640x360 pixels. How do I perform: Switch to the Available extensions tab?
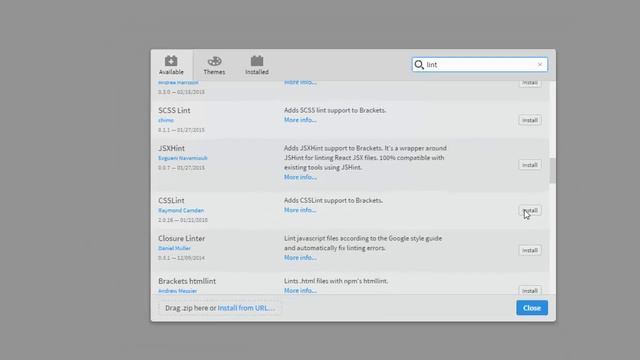pos(171,65)
